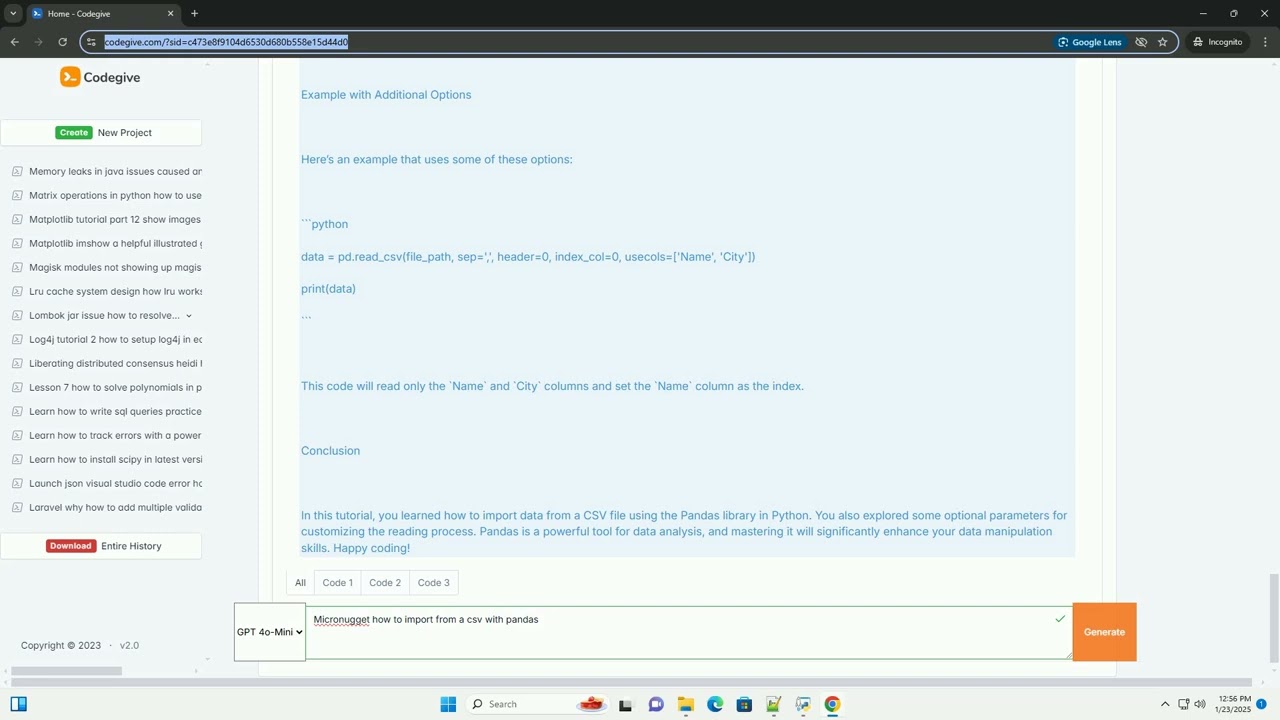Open Task View on the taskbar
This screenshot has width=1280, height=720.
626,704
